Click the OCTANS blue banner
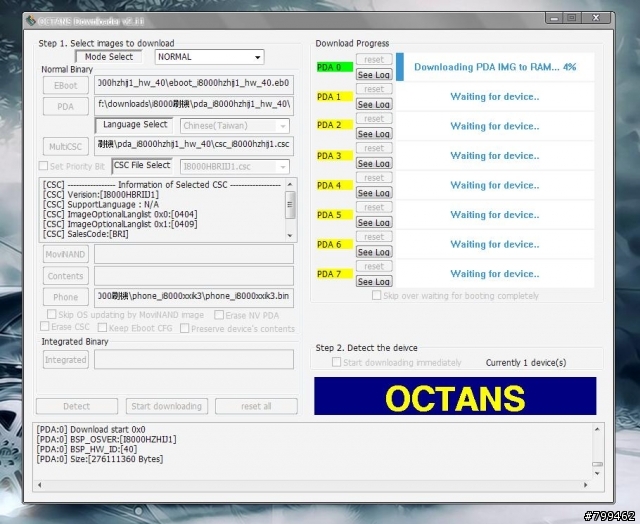This screenshot has width=640, height=524. 455,396
